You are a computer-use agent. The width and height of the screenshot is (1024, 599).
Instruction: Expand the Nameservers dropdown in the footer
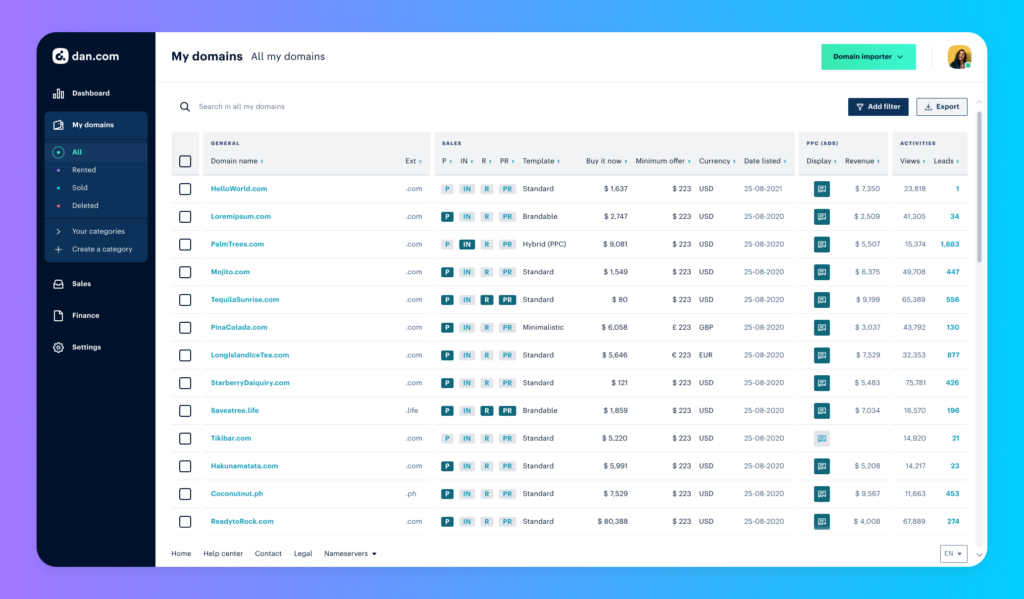348,553
